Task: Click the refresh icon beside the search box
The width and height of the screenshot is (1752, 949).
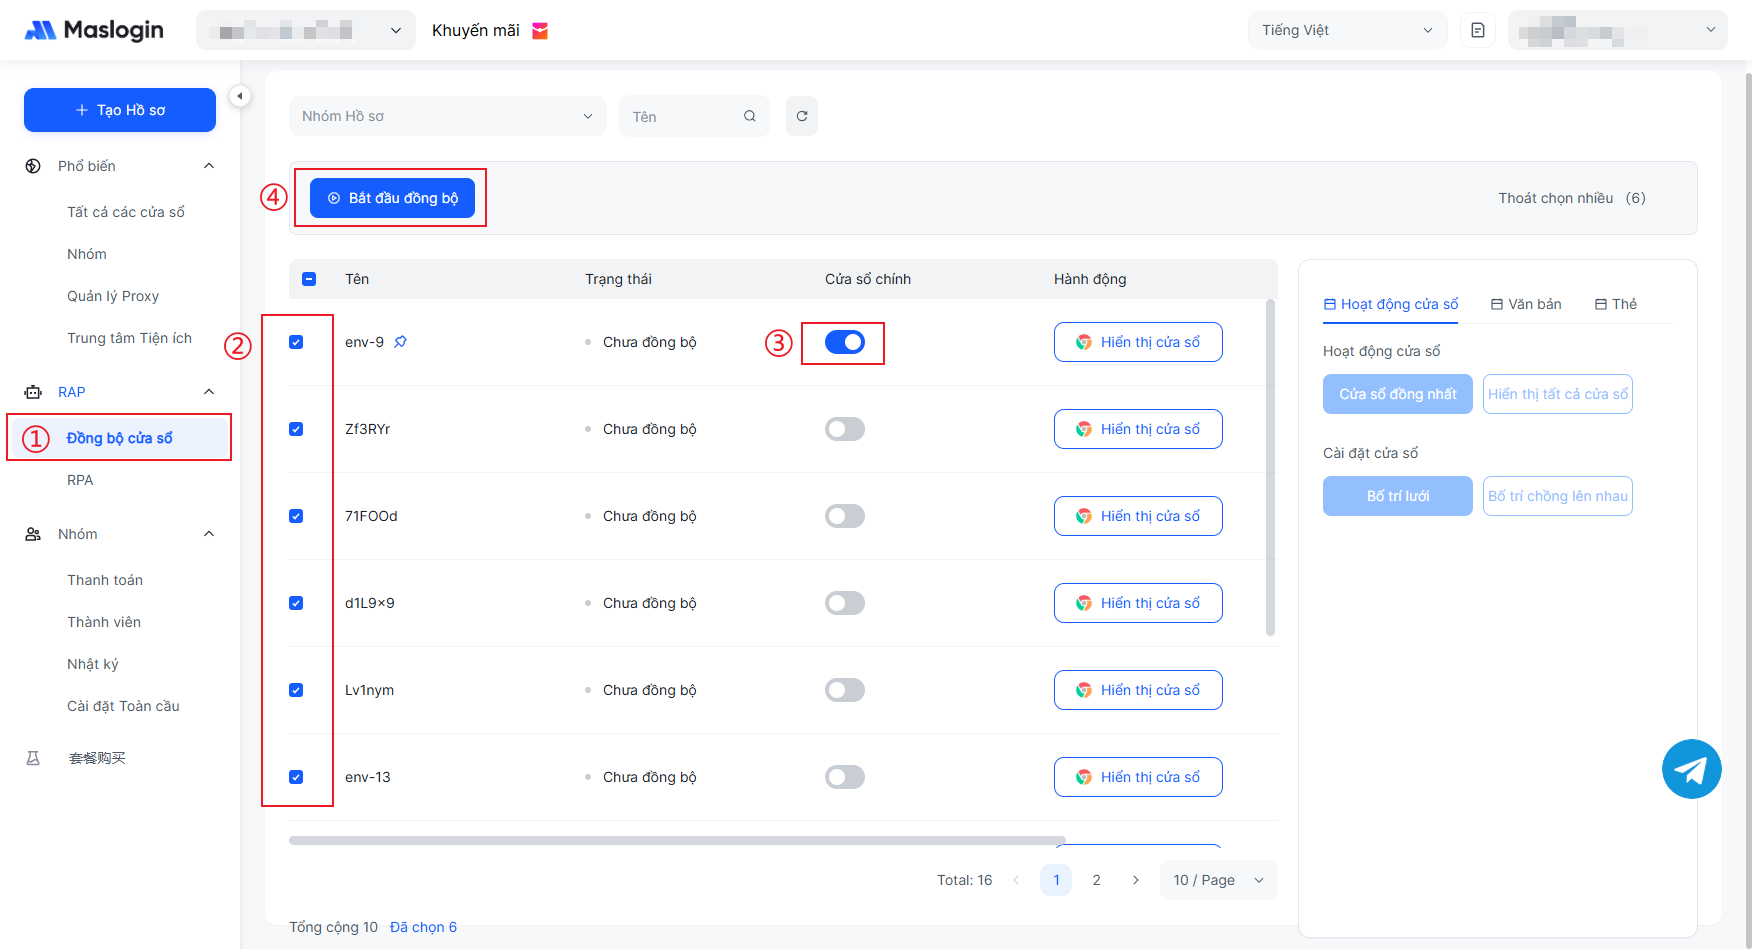Action: [x=801, y=116]
